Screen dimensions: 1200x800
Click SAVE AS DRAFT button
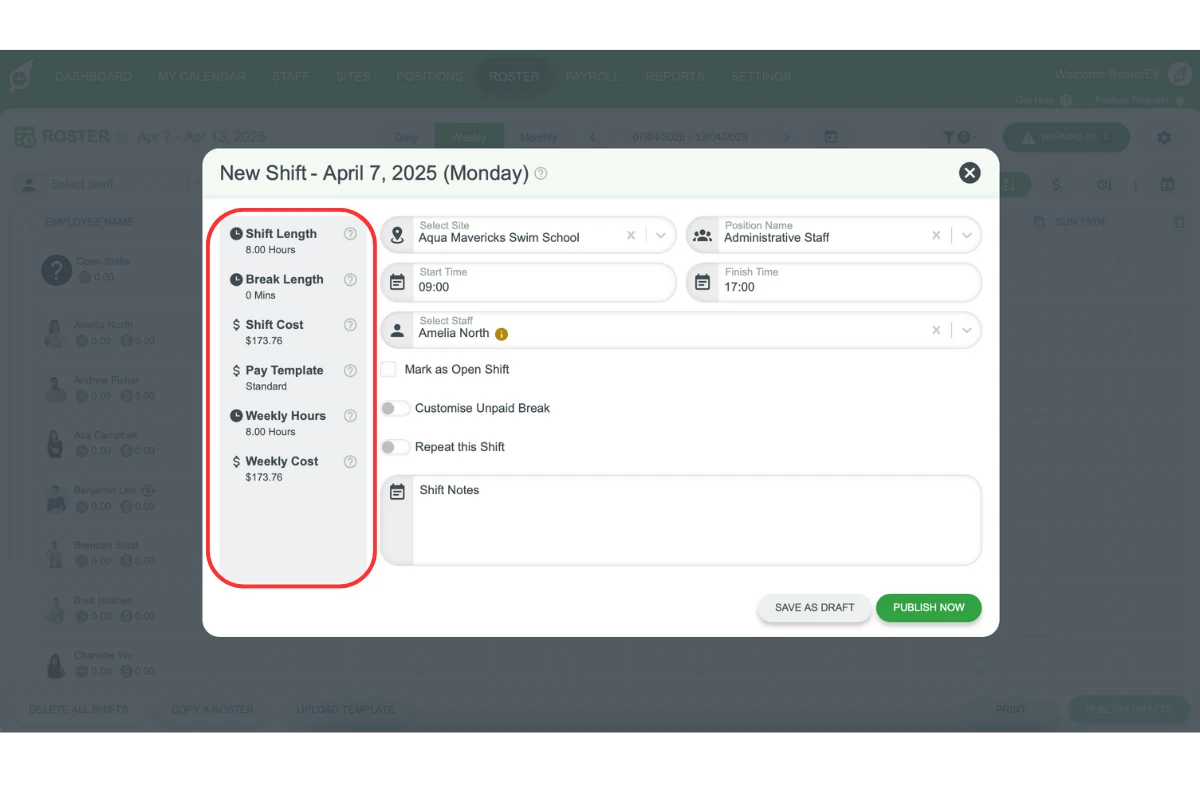click(x=815, y=607)
